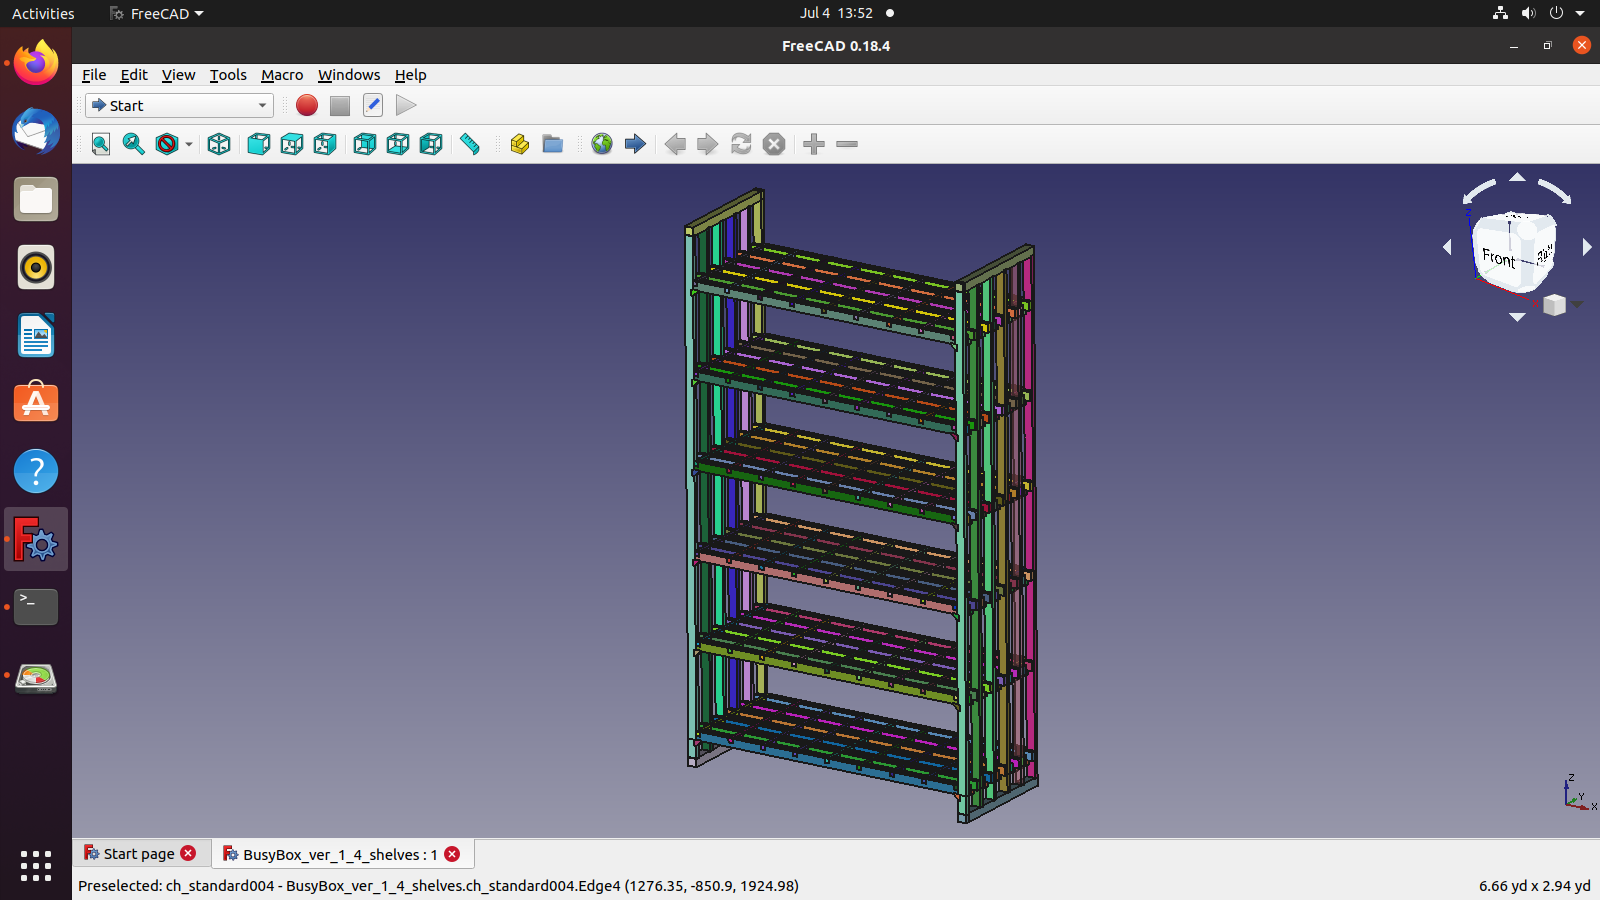1600x900 pixels.
Task: Select the Measure distance ruler tool
Action: [x=470, y=144]
